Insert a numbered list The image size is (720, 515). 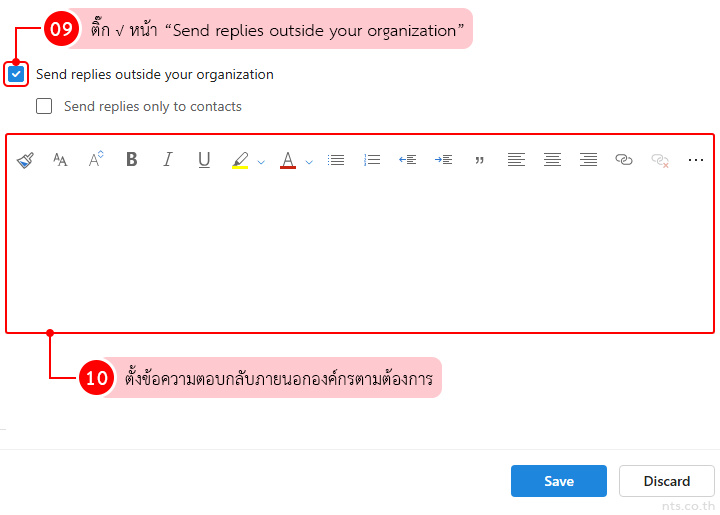pos(372,160)
